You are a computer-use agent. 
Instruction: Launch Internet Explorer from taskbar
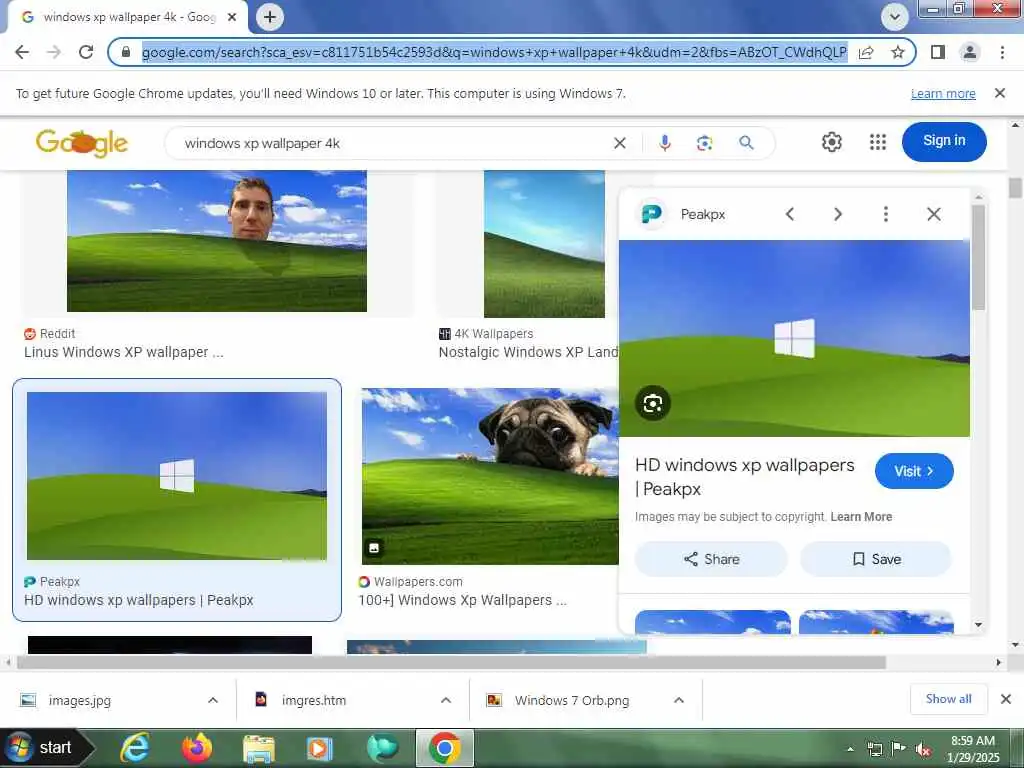(x=136, y=748)
